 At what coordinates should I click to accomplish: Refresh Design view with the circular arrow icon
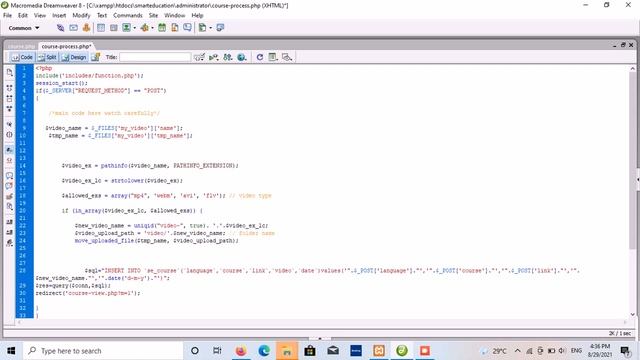click(x=260, y=57)
